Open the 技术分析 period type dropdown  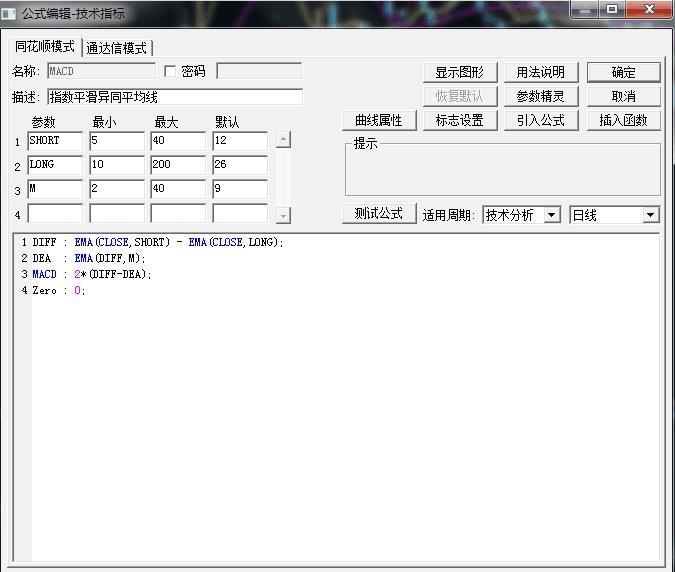click(551, 215)
